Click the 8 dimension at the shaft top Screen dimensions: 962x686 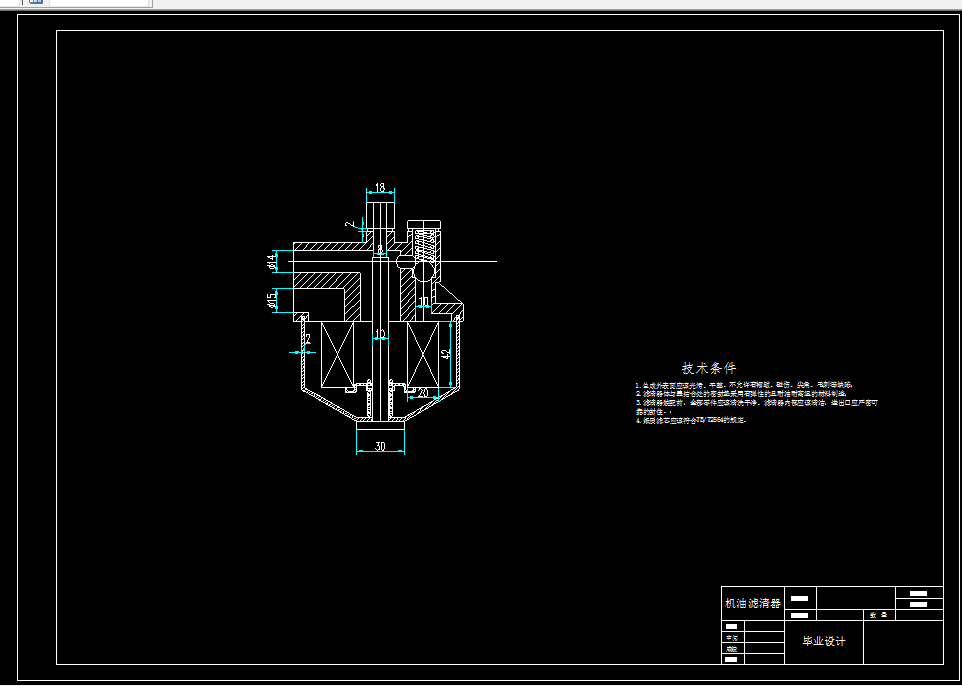tap(380, 249)
